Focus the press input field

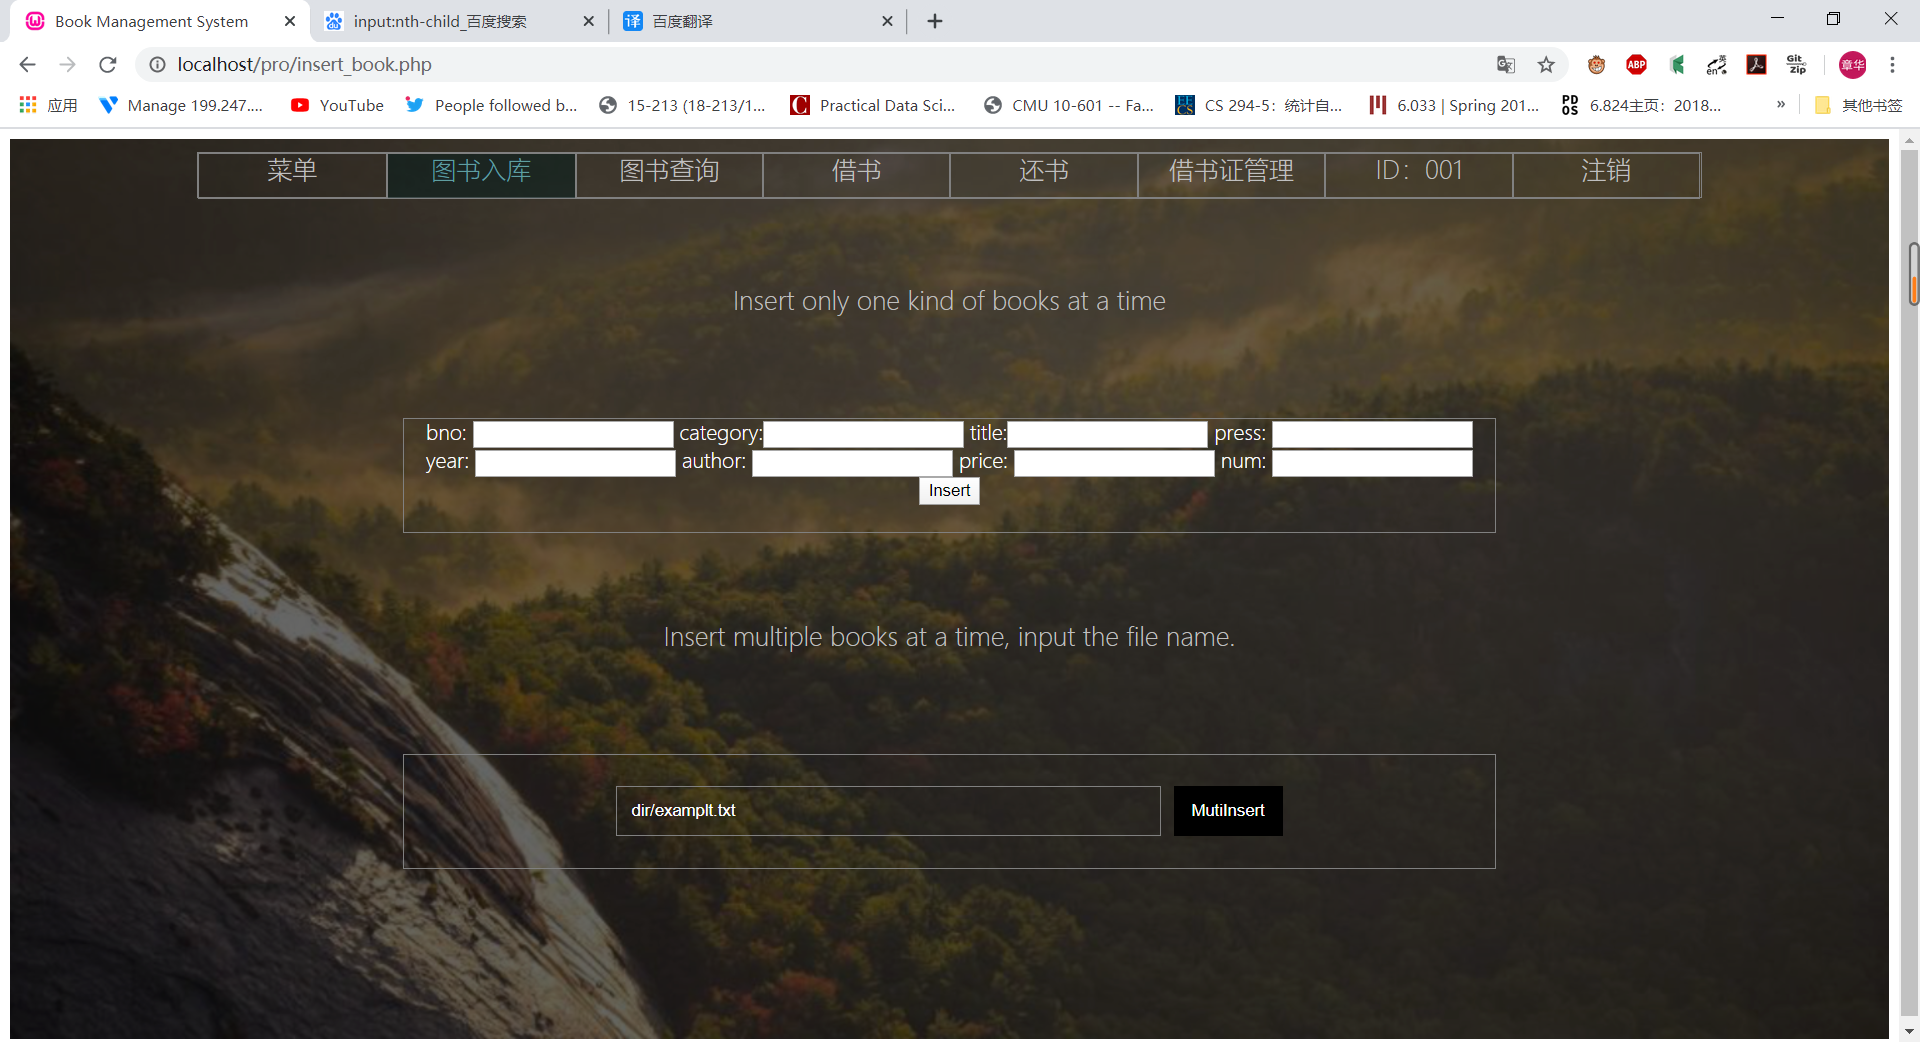(x=1372, y=434)
